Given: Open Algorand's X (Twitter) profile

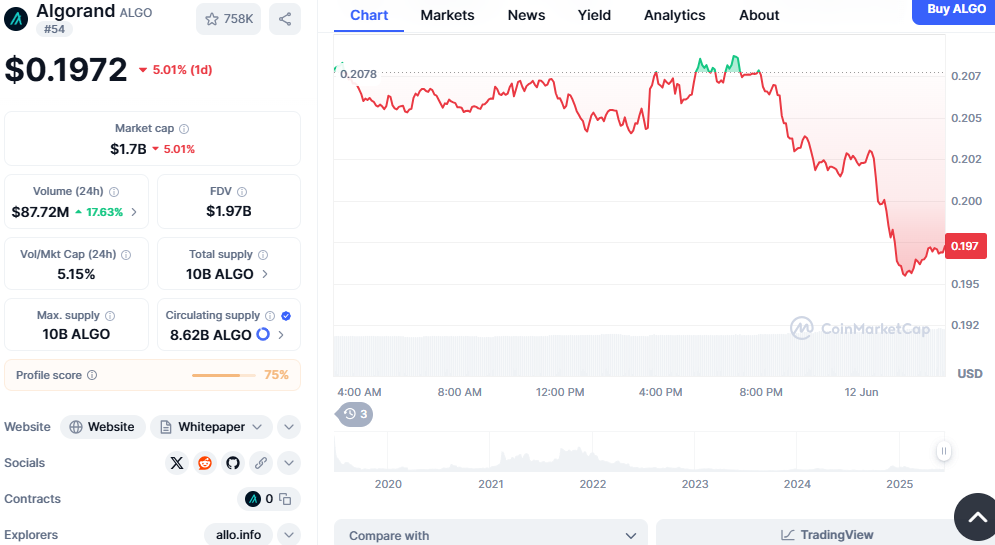Looking at the screenshot, I should 177,463.
